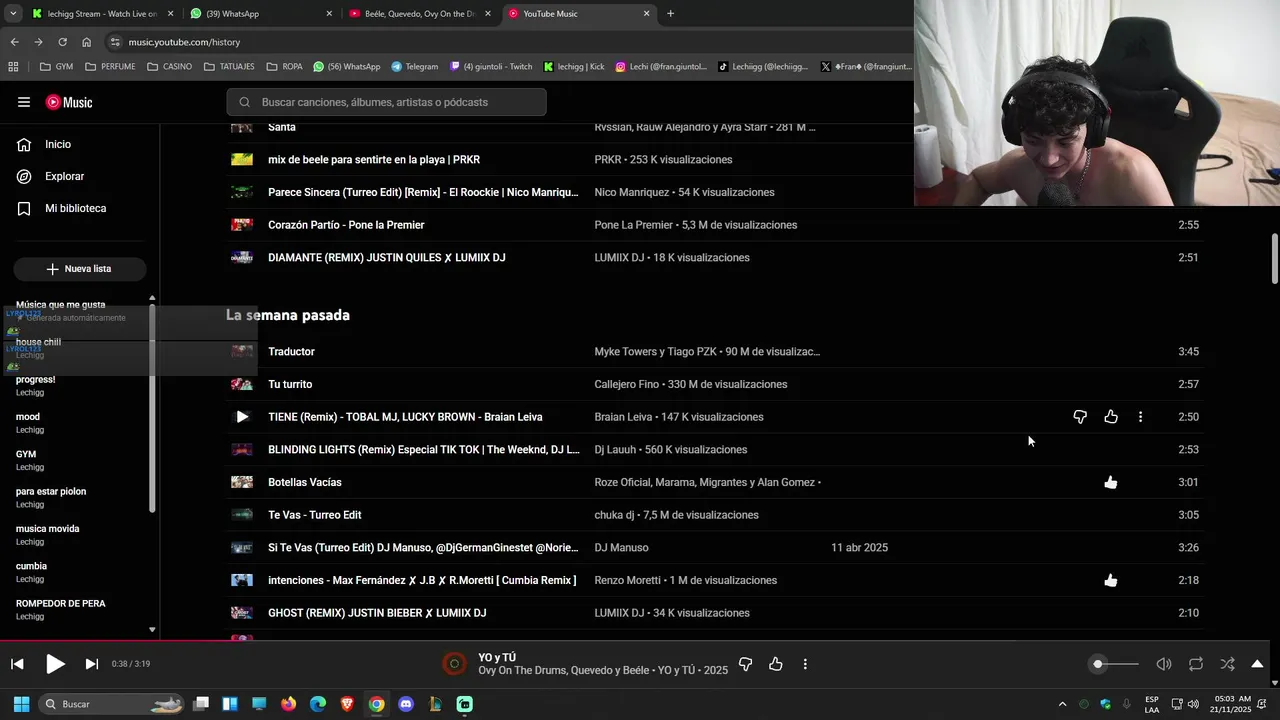Open the lechigg Kick bookmark

574,67
